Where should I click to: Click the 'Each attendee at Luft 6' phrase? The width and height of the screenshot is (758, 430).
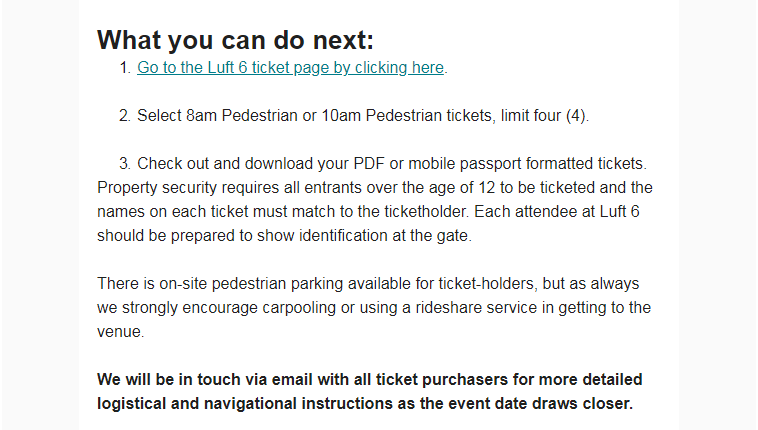557,211
